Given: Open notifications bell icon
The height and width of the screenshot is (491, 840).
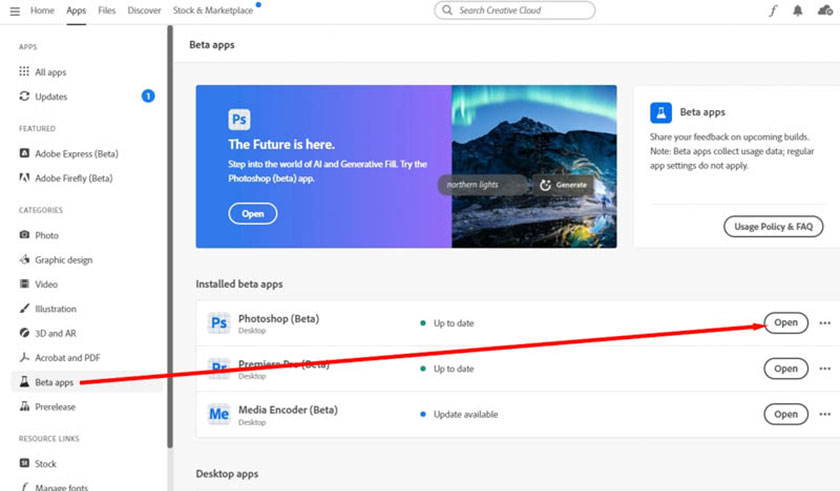Looking at the screenshot, I should [x=798, y=10].
